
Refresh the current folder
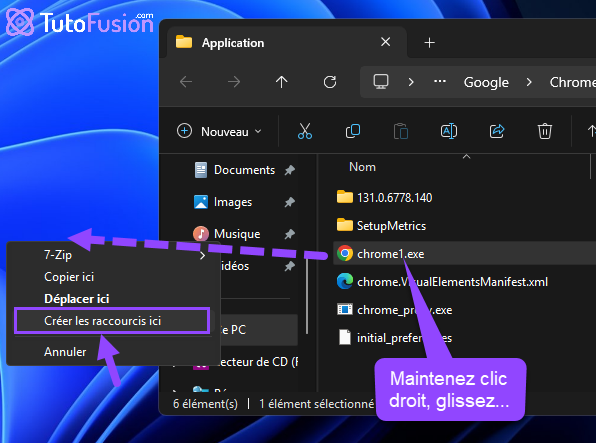[330, 82]
